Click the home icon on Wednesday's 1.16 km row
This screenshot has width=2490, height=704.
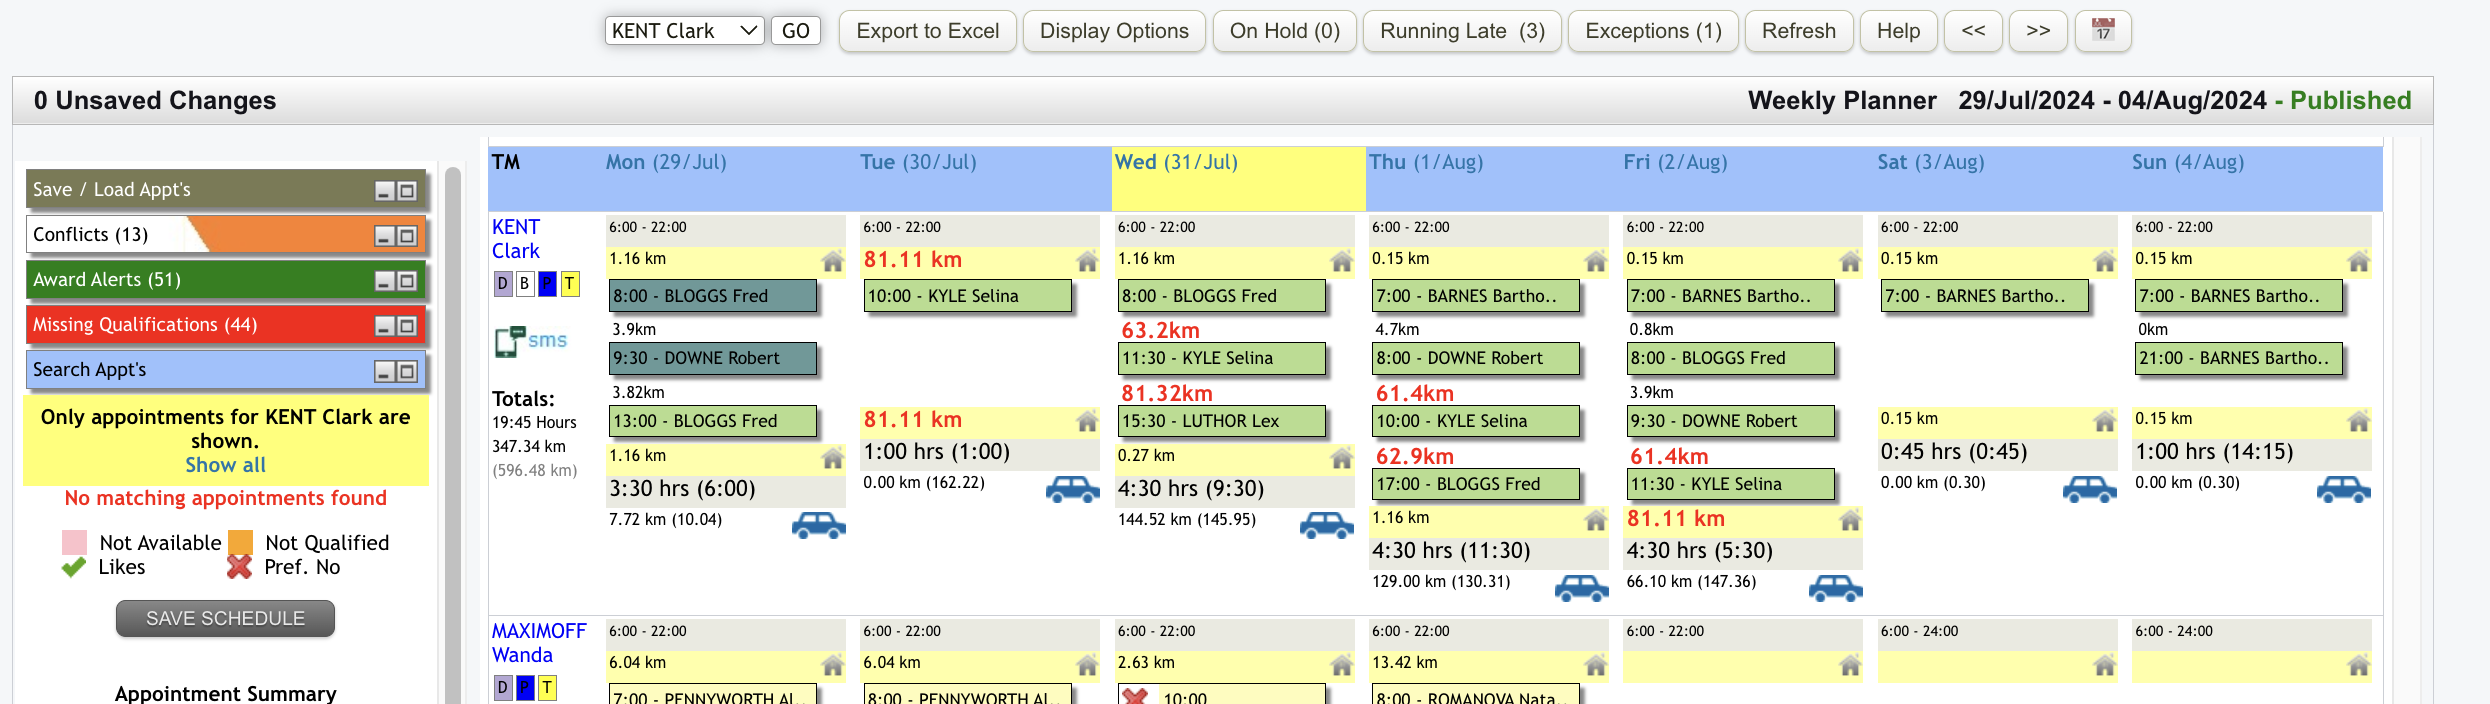click(1342, 261)
